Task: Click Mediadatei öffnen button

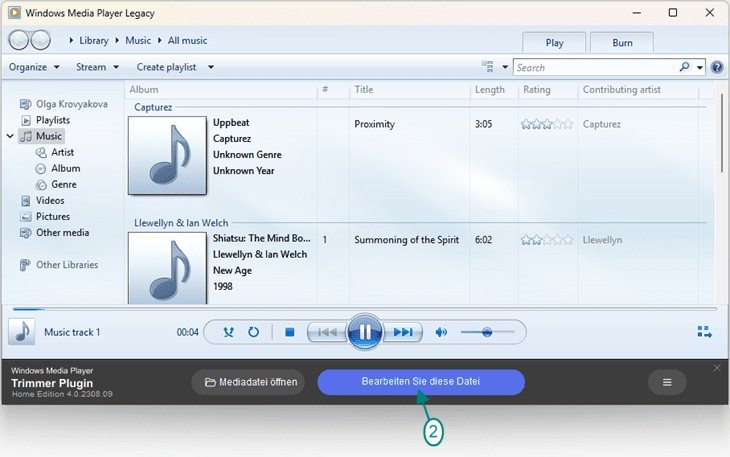Action: click(x=248, y=382)
